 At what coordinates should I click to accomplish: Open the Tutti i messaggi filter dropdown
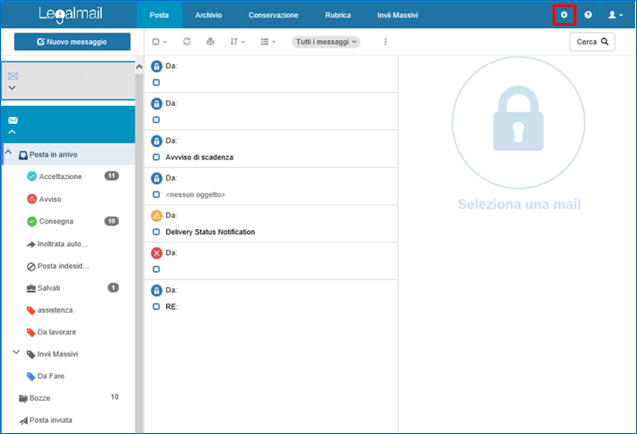coord(326,42)
